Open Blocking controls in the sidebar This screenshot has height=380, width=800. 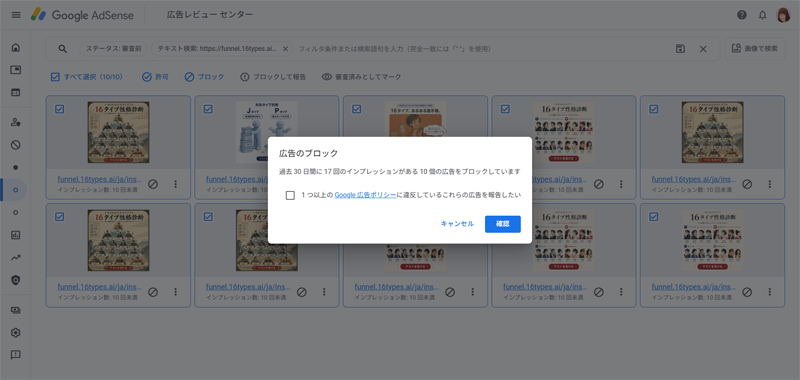16,145
